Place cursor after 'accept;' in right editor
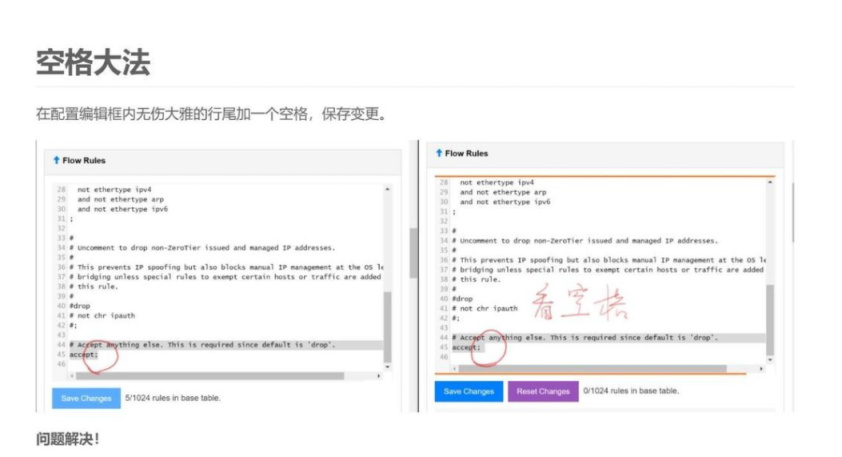 point(482,347)
